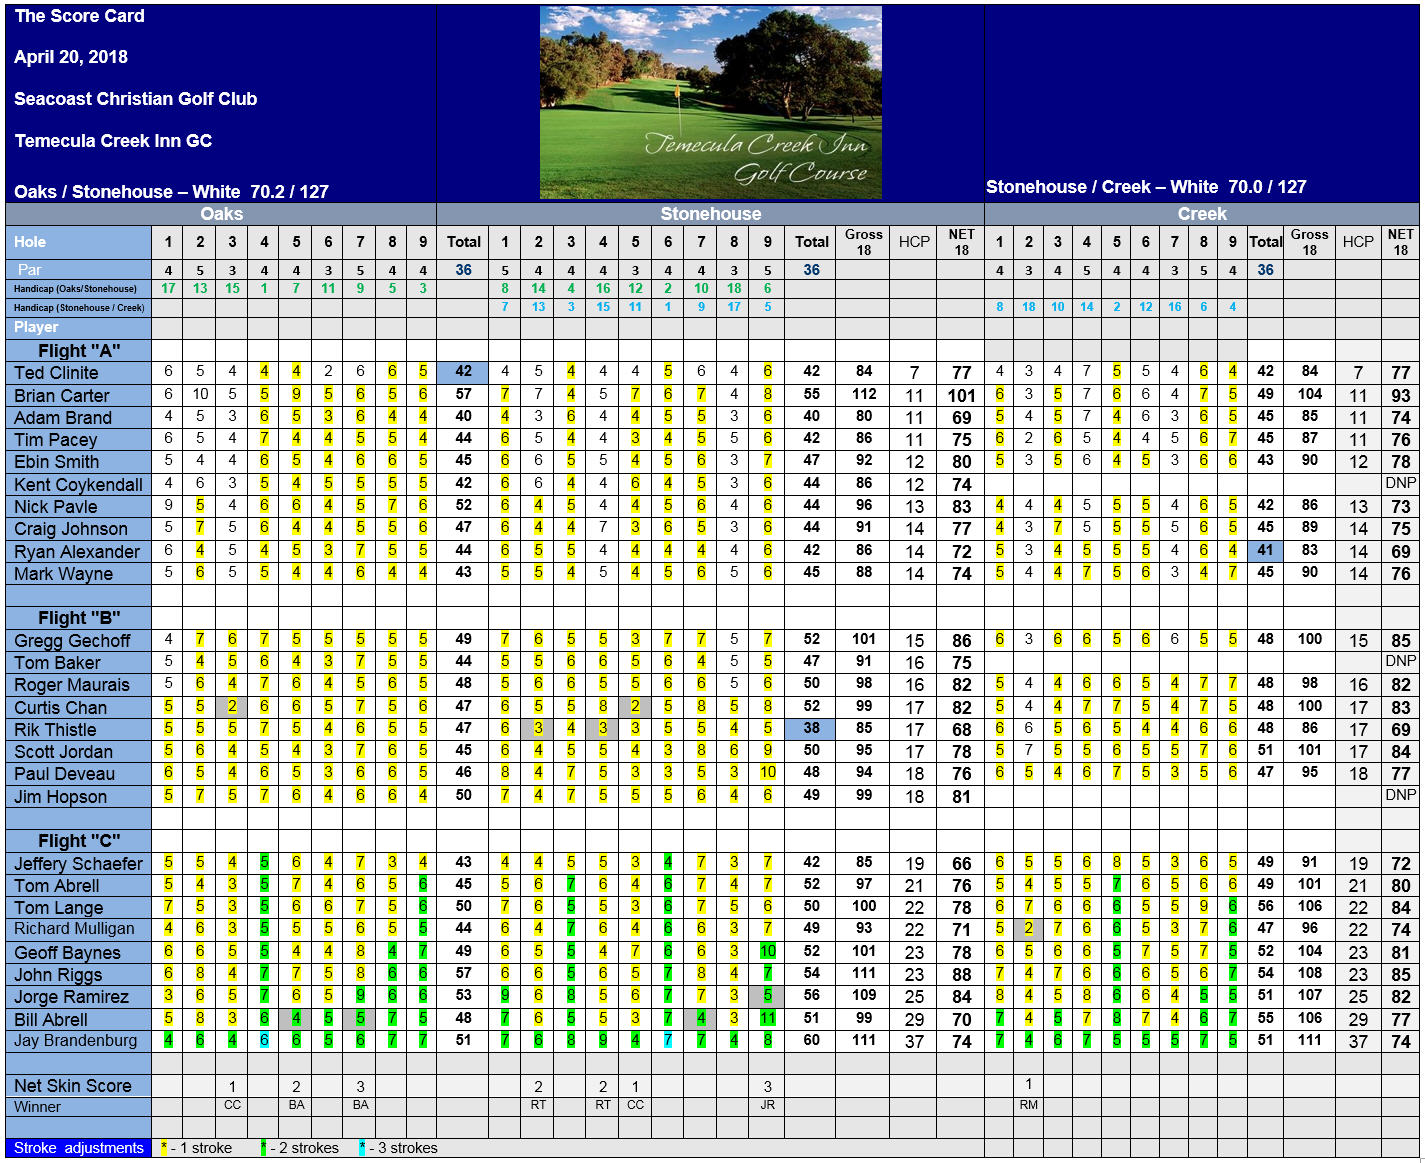Click player name Richard Mulligan
The width and height of the screenshot is (1425, 1163).
pyautogui.click(x=74, y=929)
